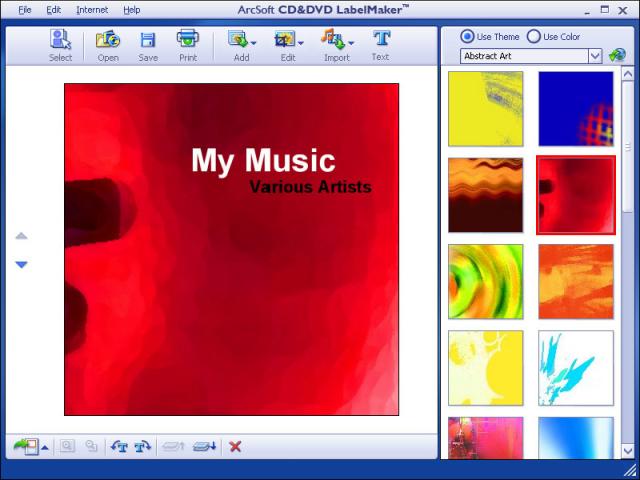Click the 'My Music' title text
The image size is (640, 480).
click(x=263, y=161)
